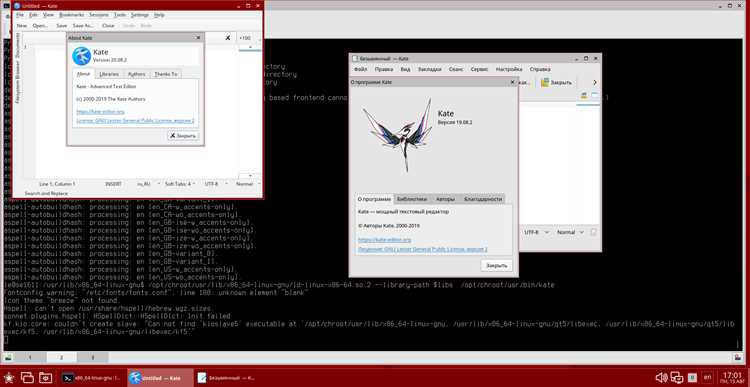Image resolution: width=750 pixels, height=387 pixels.
Task: Click the Kate bird mascot image
Action: pos(397,135)
